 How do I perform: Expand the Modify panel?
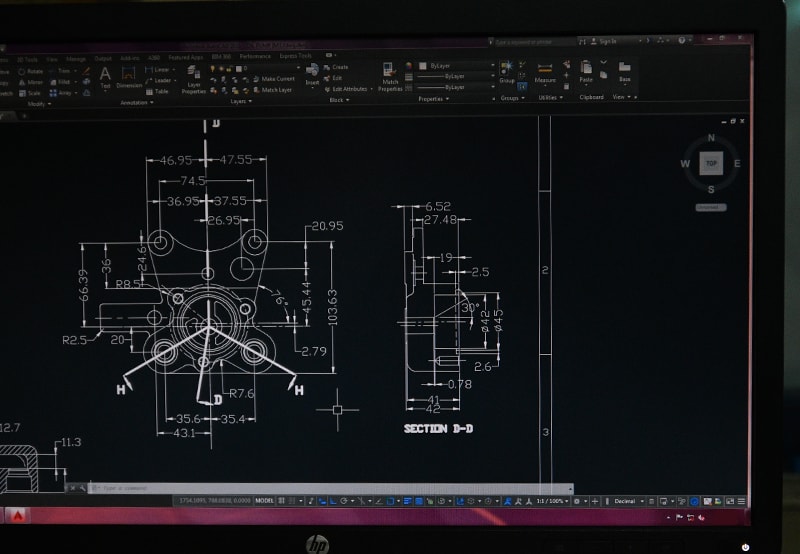tap(39, 104)
